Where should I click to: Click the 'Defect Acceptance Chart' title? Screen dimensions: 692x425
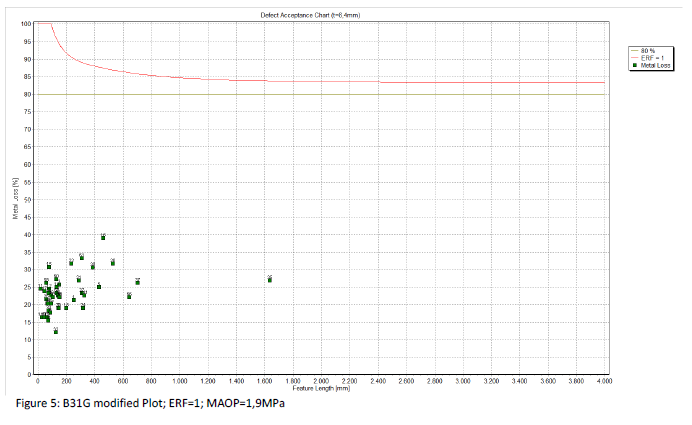click(x=323, y=15)
